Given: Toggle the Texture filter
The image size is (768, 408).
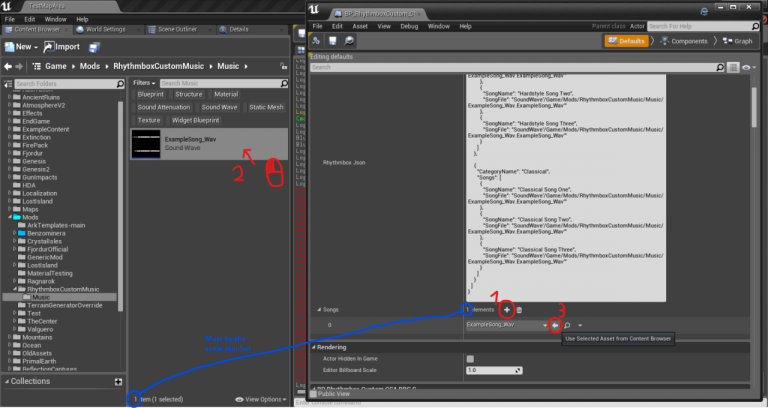Looking at the screenshot, I should tap(148, 120).
